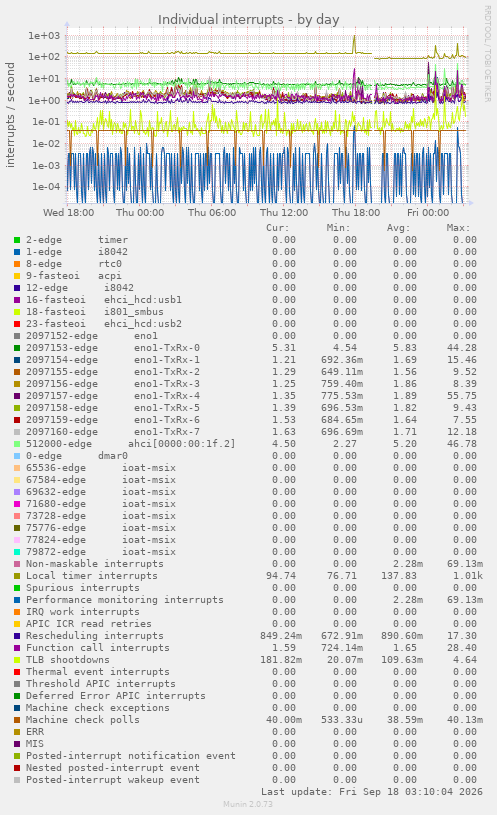Select the Rescheduling interrupts legend label
This screenshot has height=815, width=497.
pyautogui.click(x=95, y=636)
